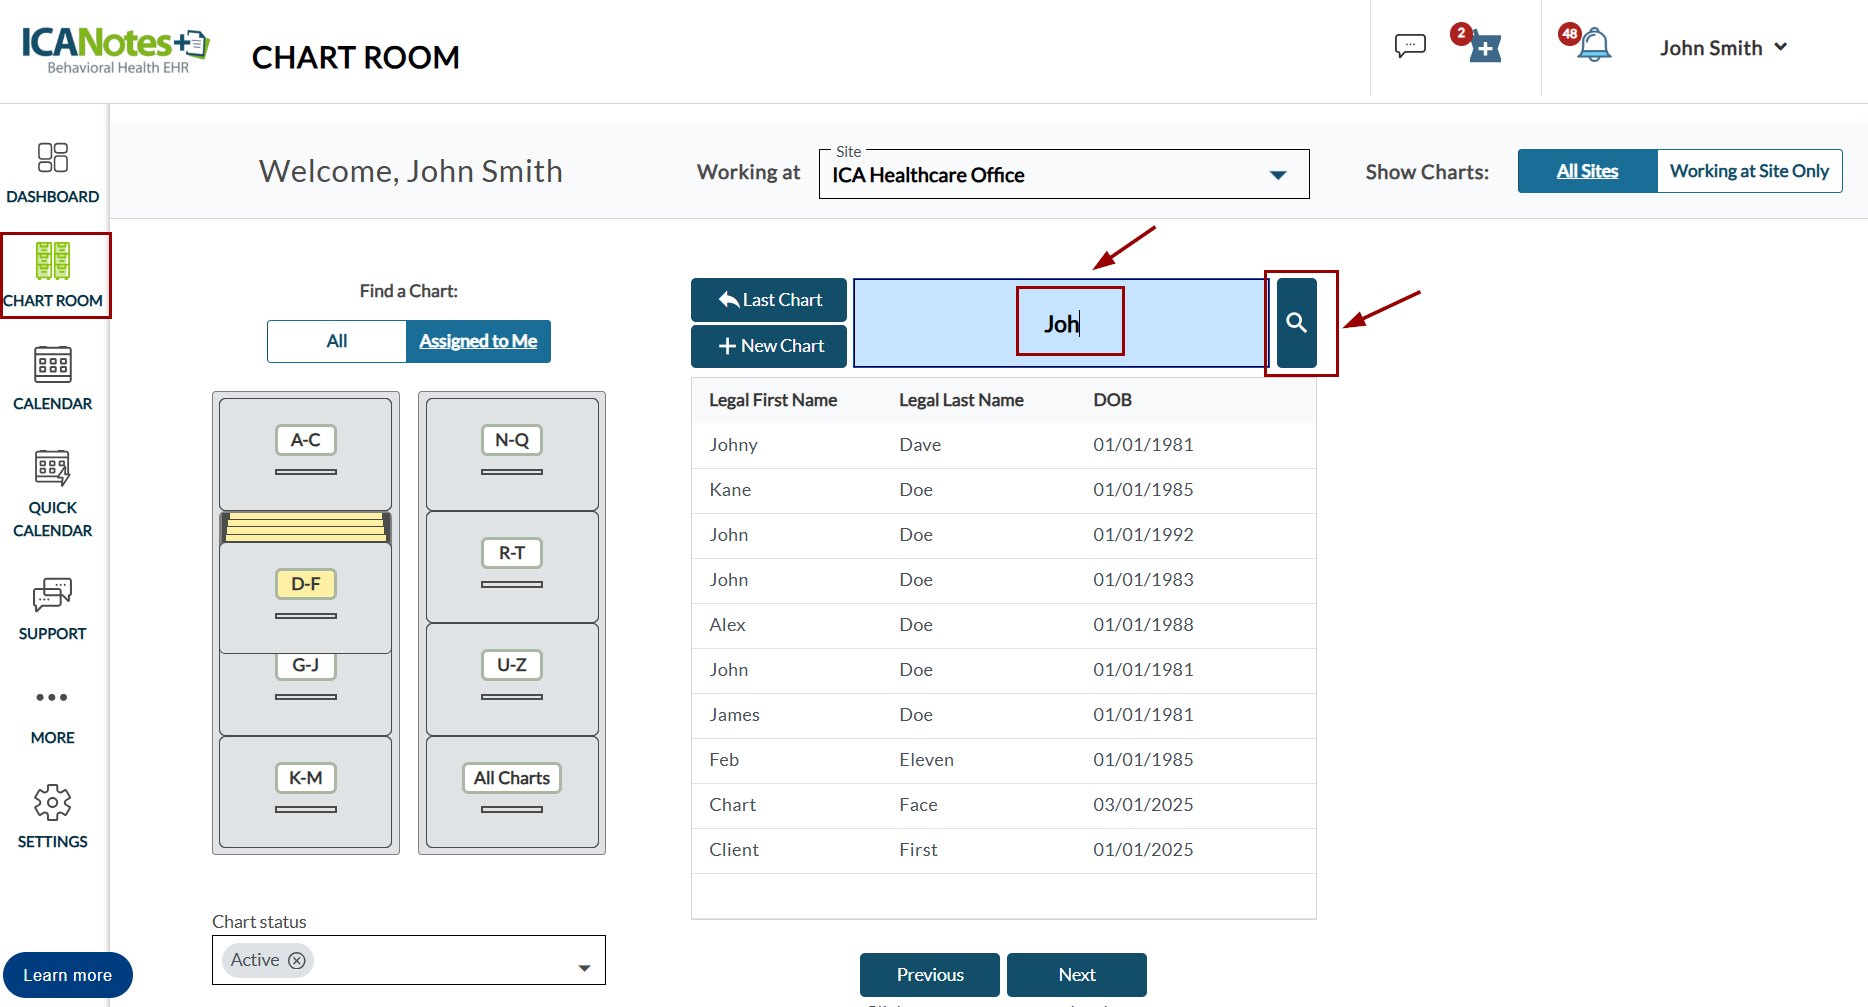This screenshot has height=1007, width=1868.
Task: Go to the Next page of charts
Action: 1076,975
